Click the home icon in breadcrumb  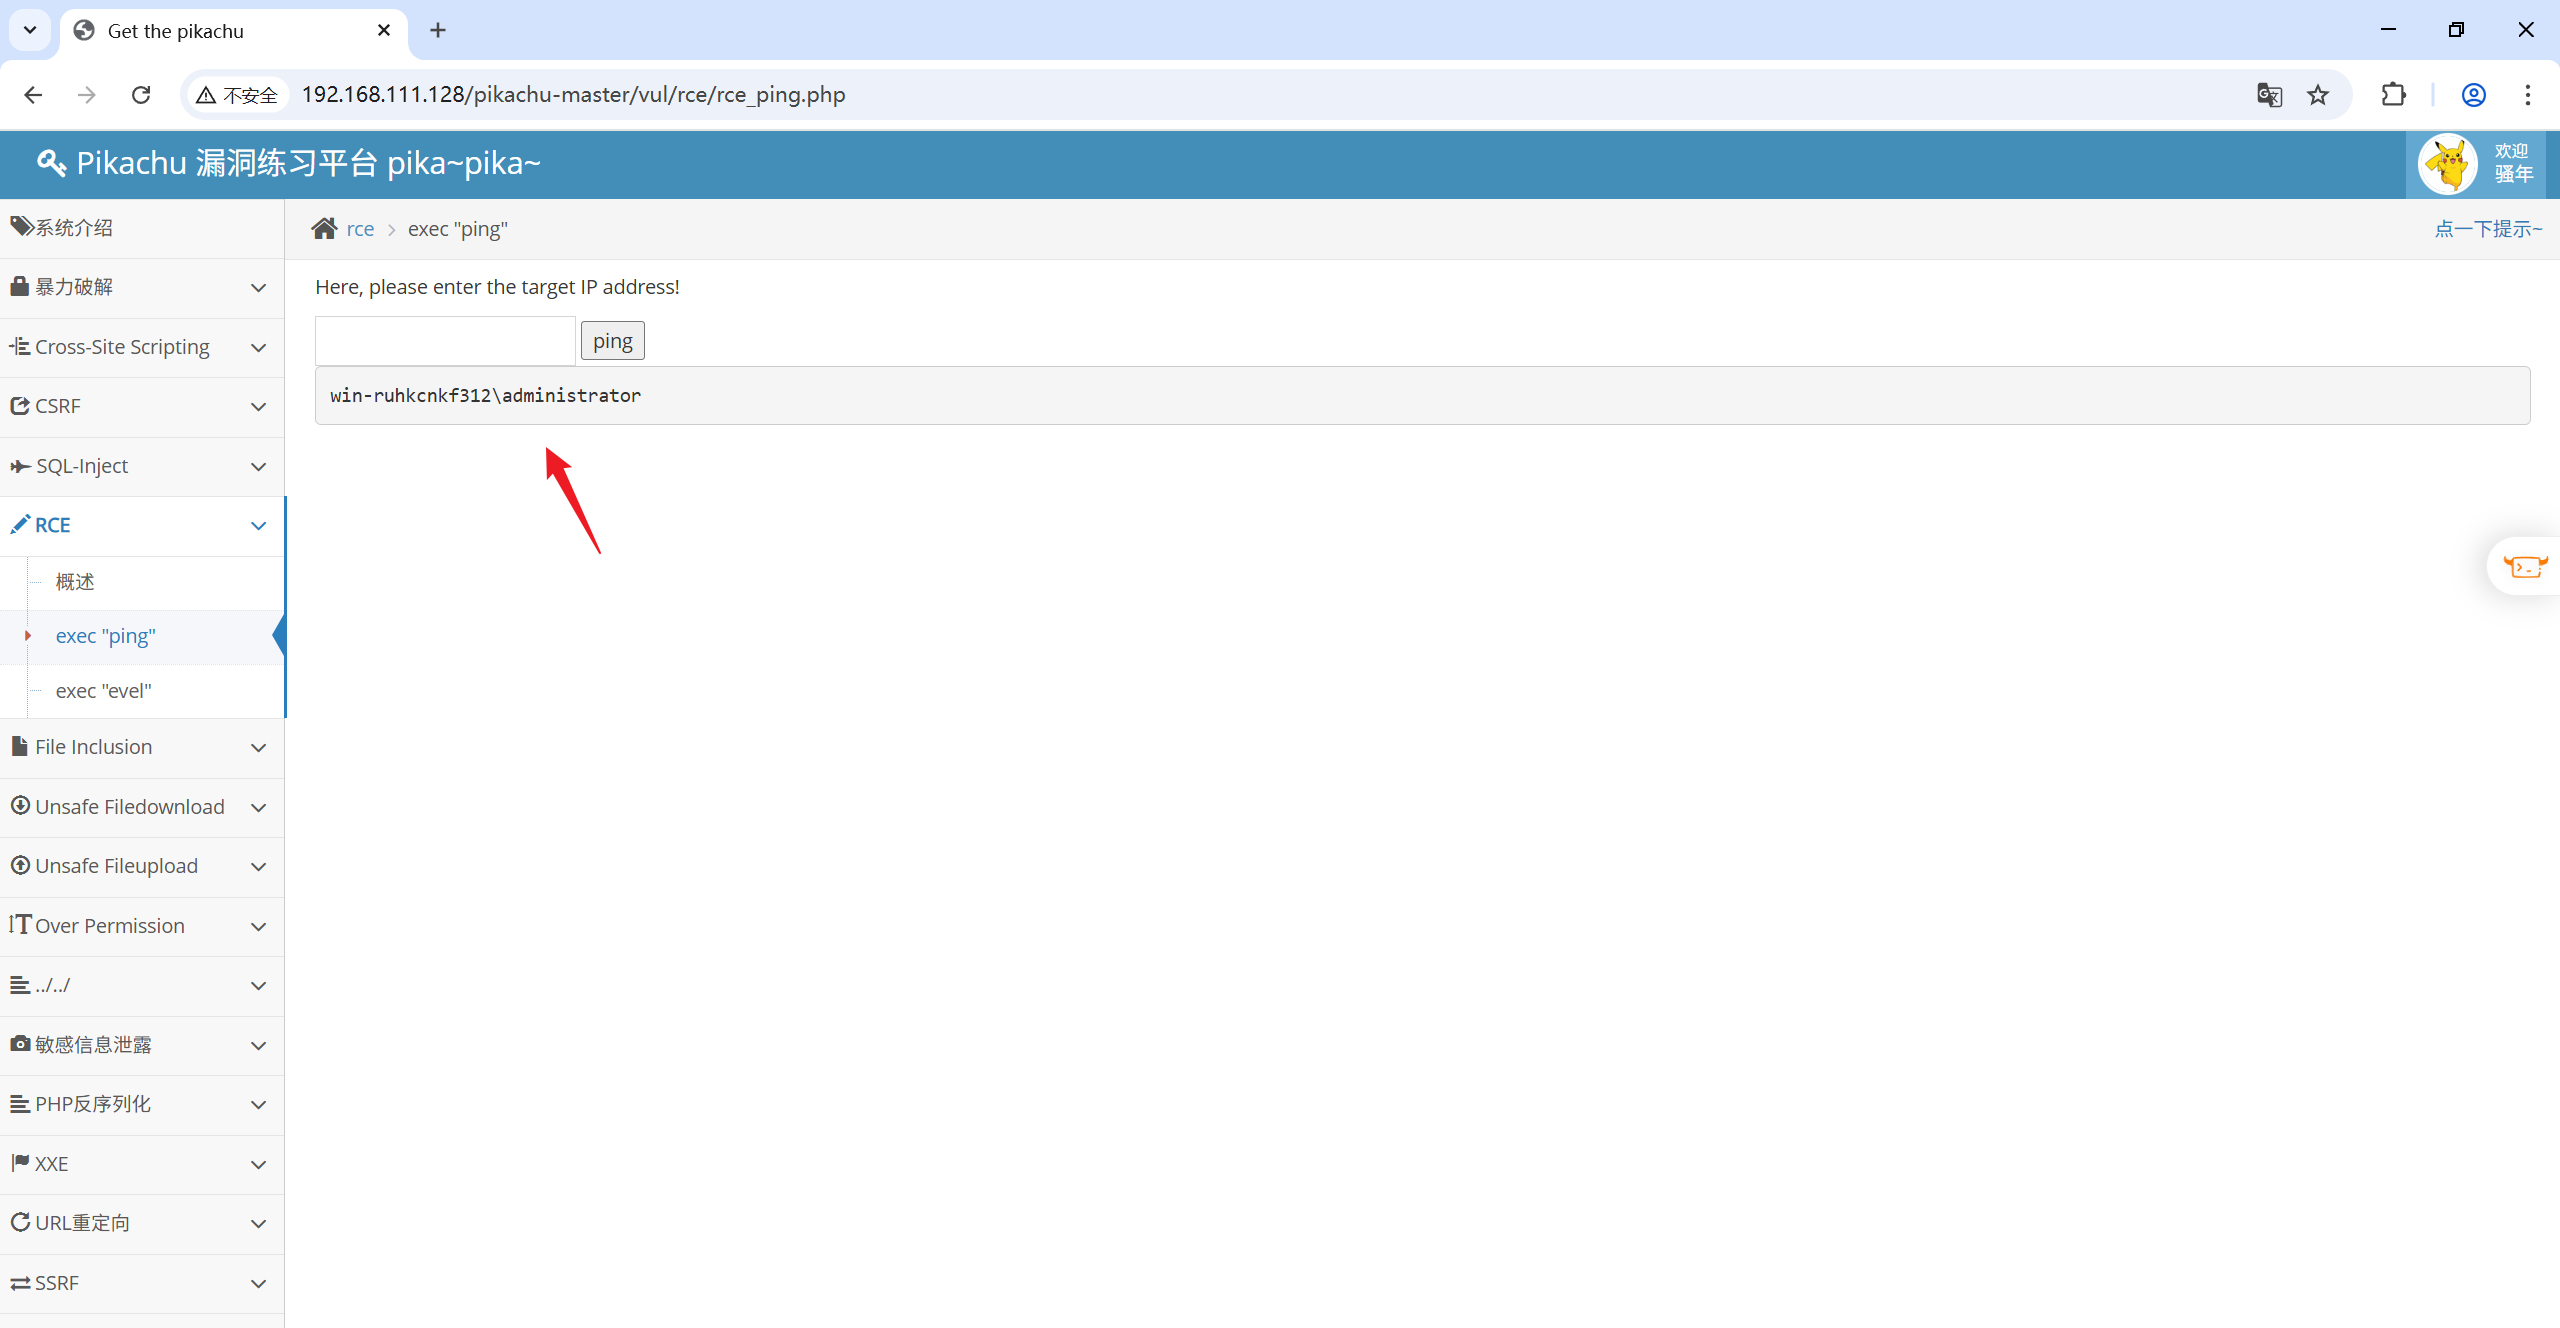[x=324, y=229]
